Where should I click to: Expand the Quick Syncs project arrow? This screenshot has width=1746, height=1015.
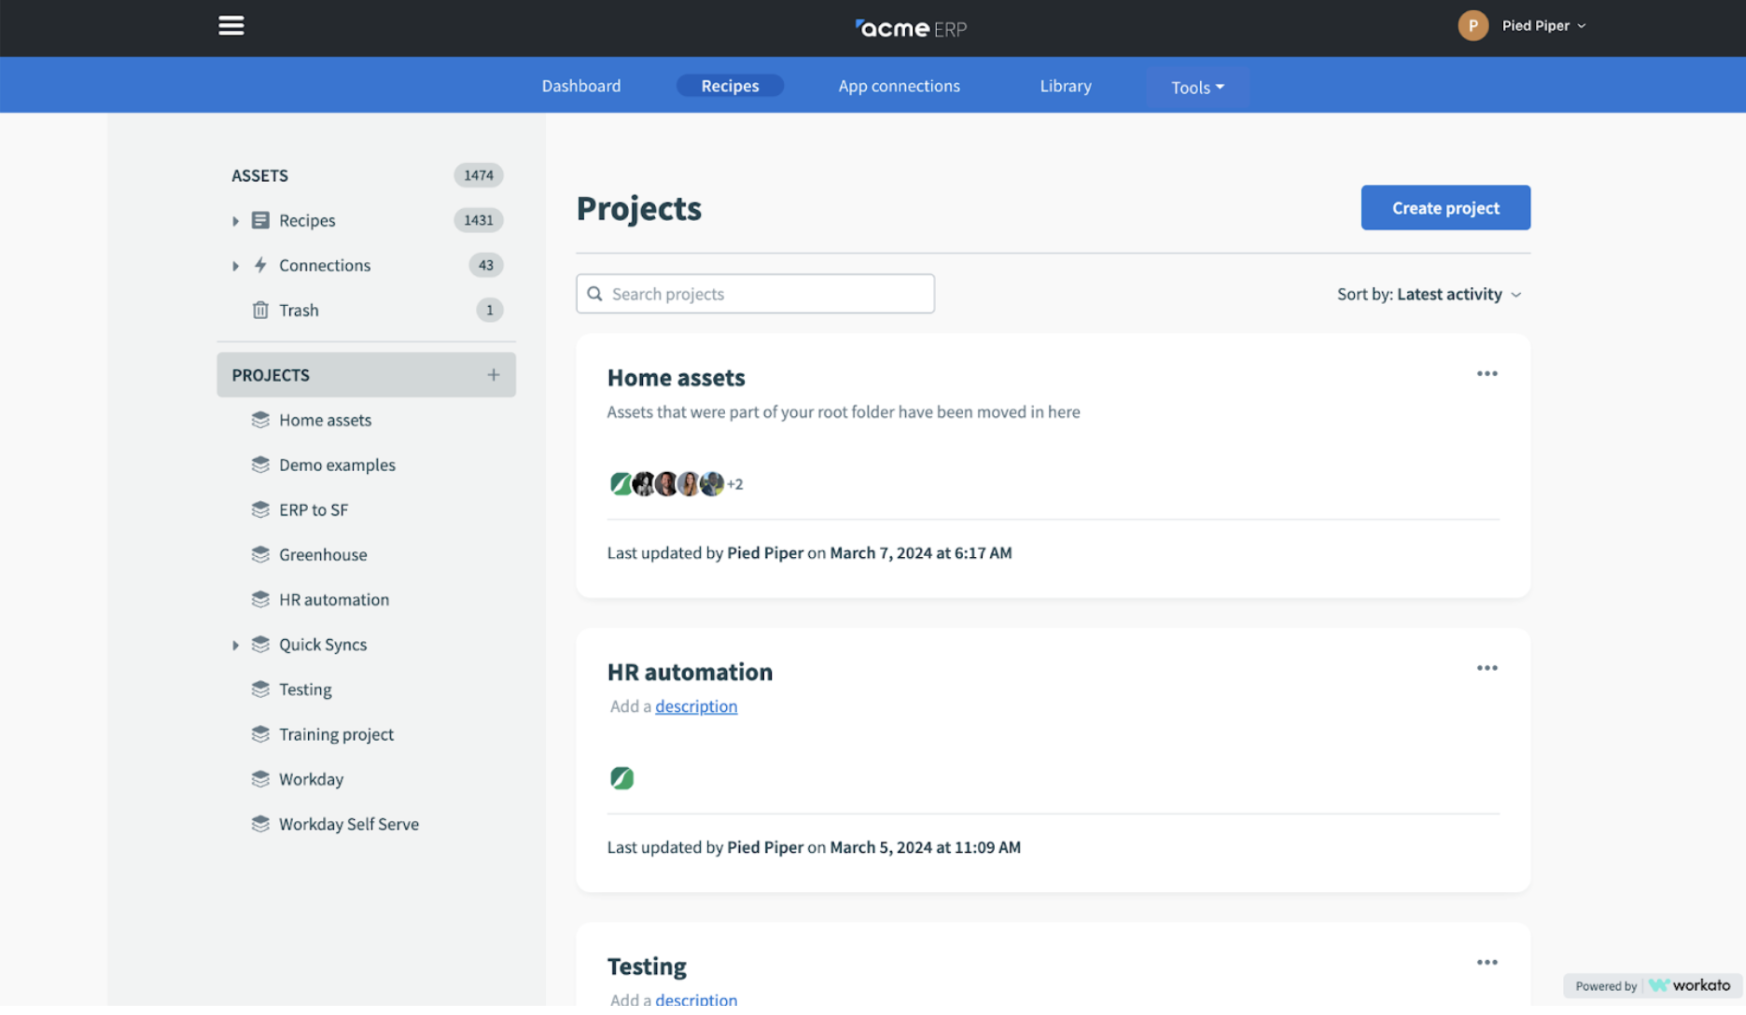click(x=236, y=645)
